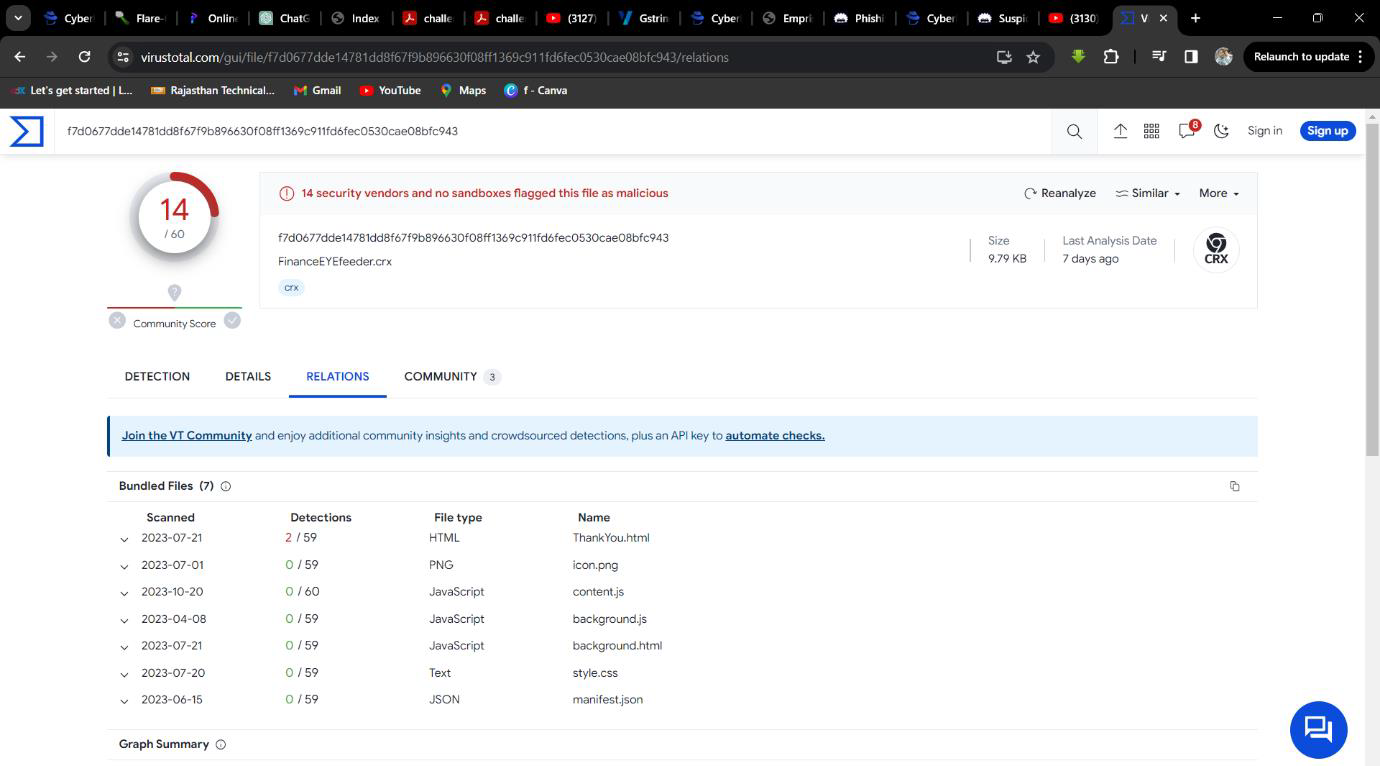The image size is (1380, 766).
Task: Switch to the COMMUNITY tab
Action: click(x=440, y=376)
